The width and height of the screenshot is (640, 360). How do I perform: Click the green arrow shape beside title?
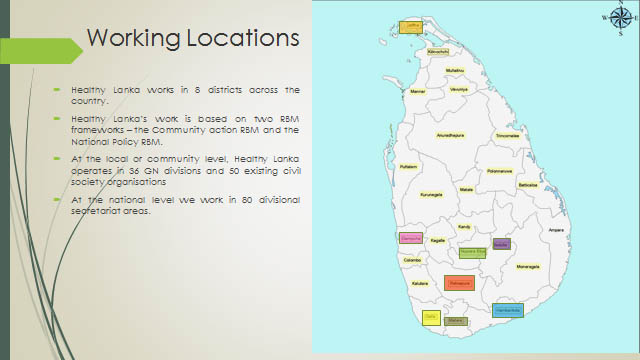(x=41, y=51)
